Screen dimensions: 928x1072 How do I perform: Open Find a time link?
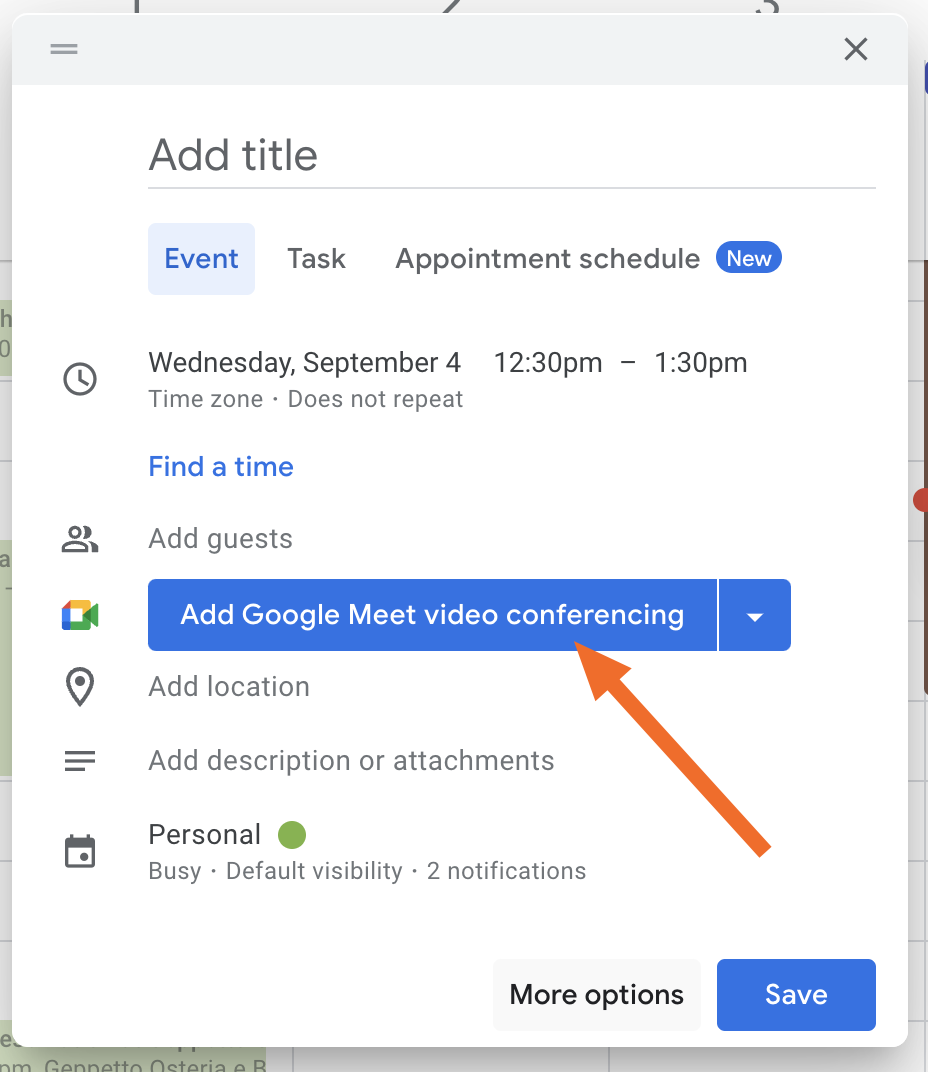pos(221,466)
